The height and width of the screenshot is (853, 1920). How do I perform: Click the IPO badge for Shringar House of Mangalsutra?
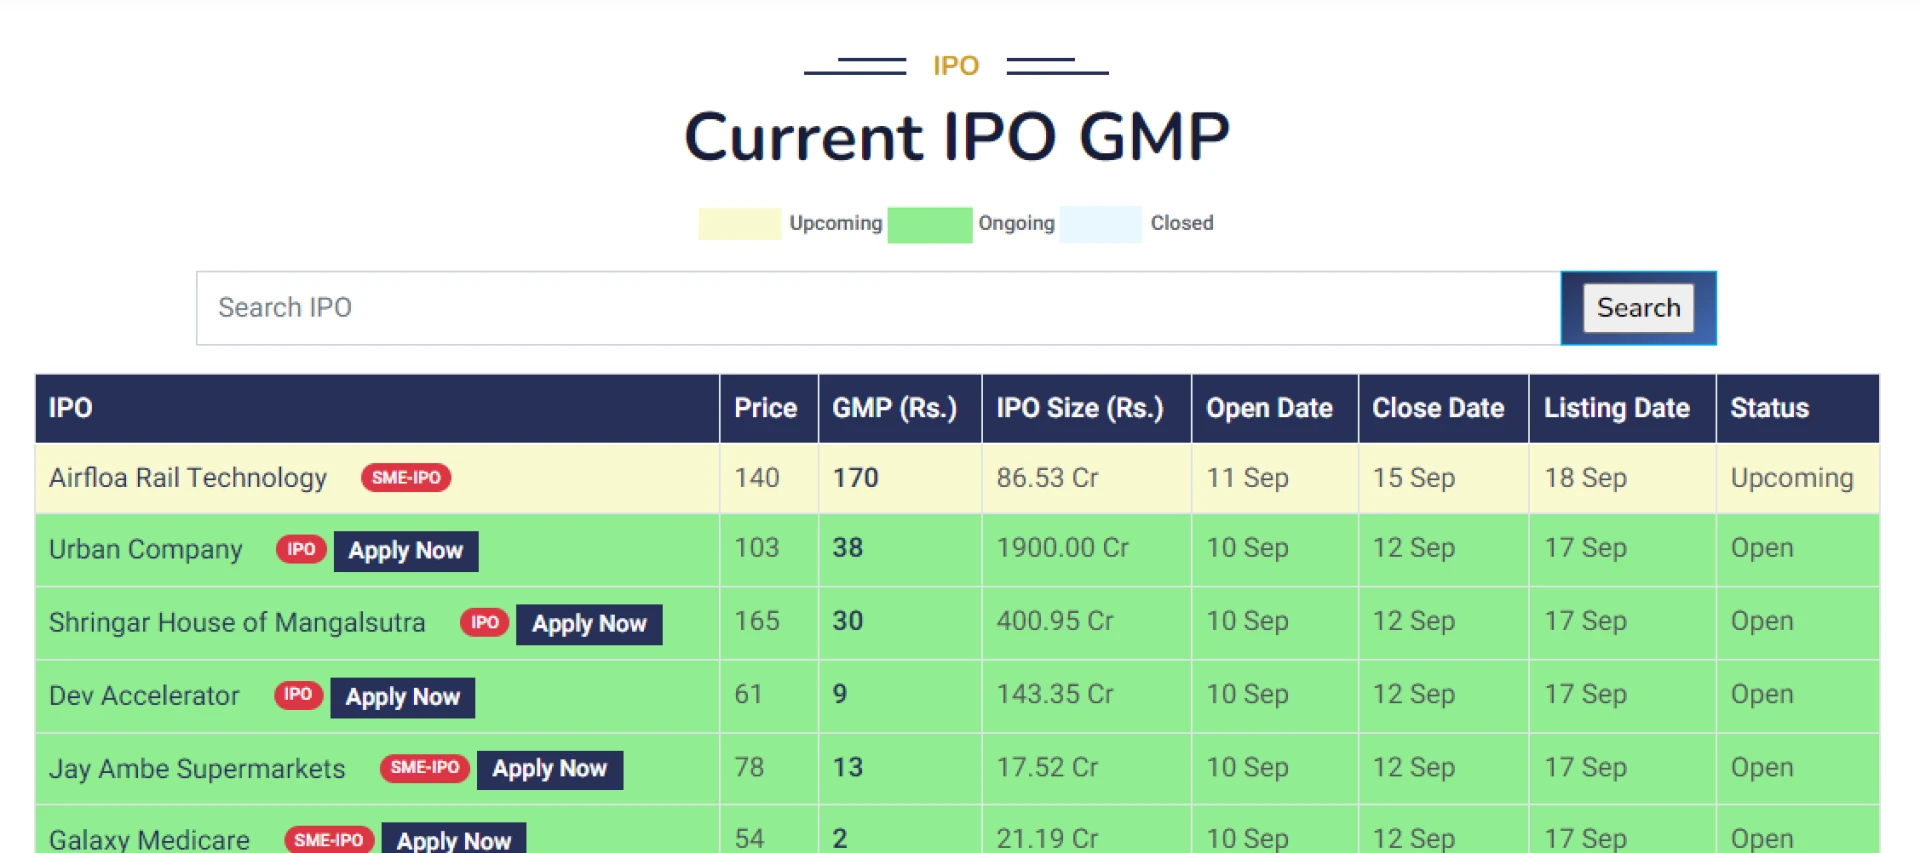(483, 622)
